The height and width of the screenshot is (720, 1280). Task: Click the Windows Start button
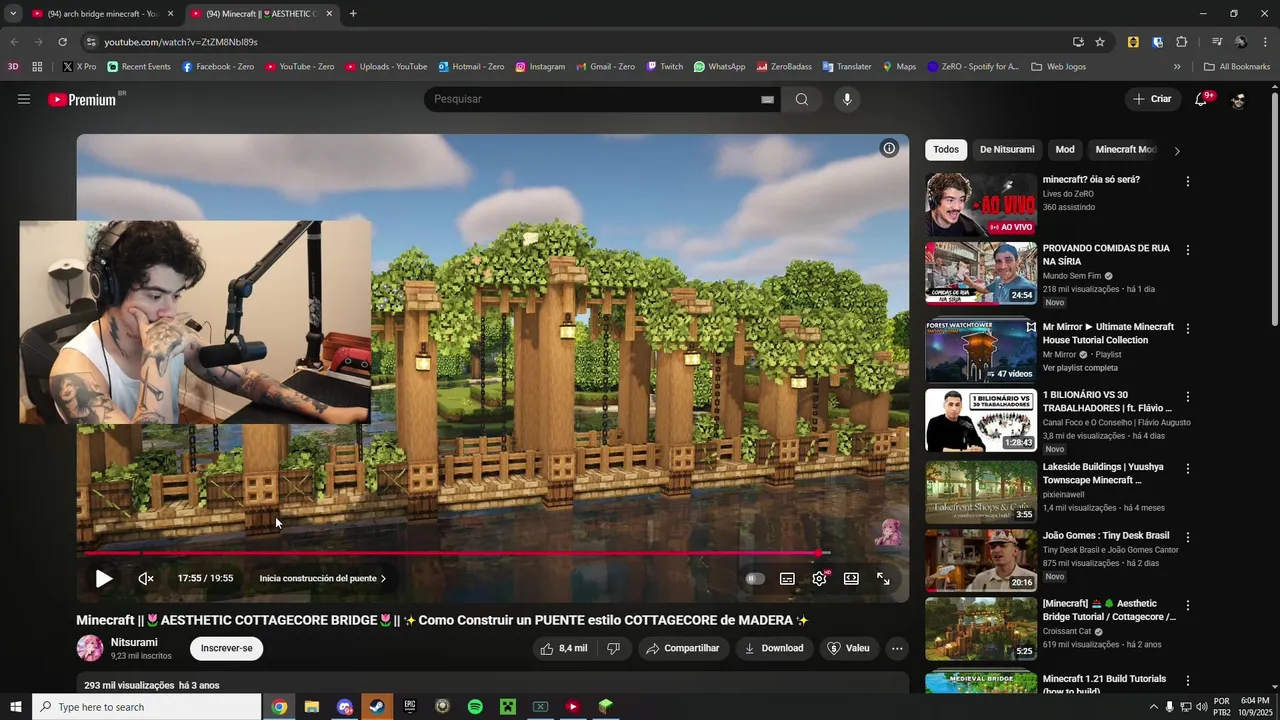click(16, 707)
